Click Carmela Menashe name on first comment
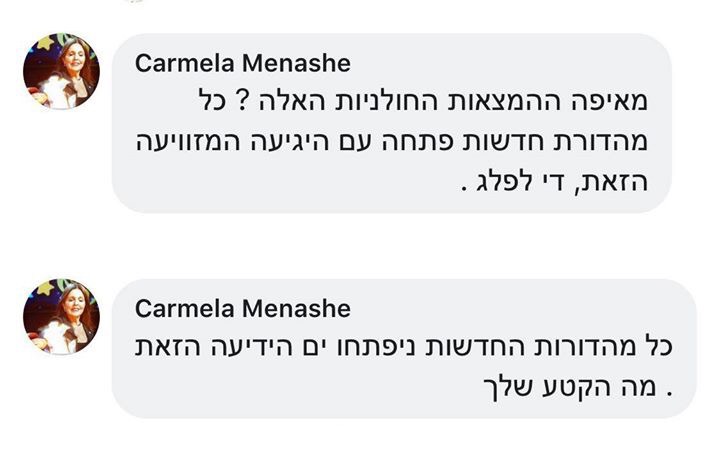 242,63
